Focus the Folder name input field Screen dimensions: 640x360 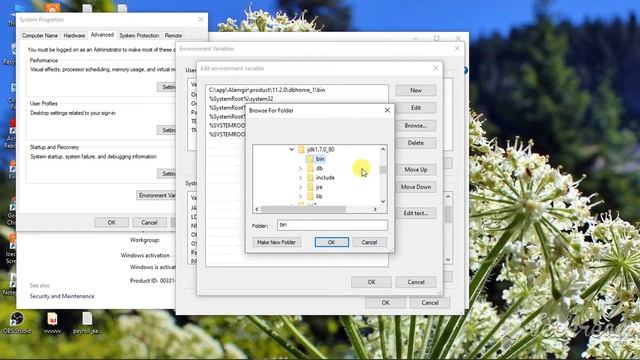point(332,225)
